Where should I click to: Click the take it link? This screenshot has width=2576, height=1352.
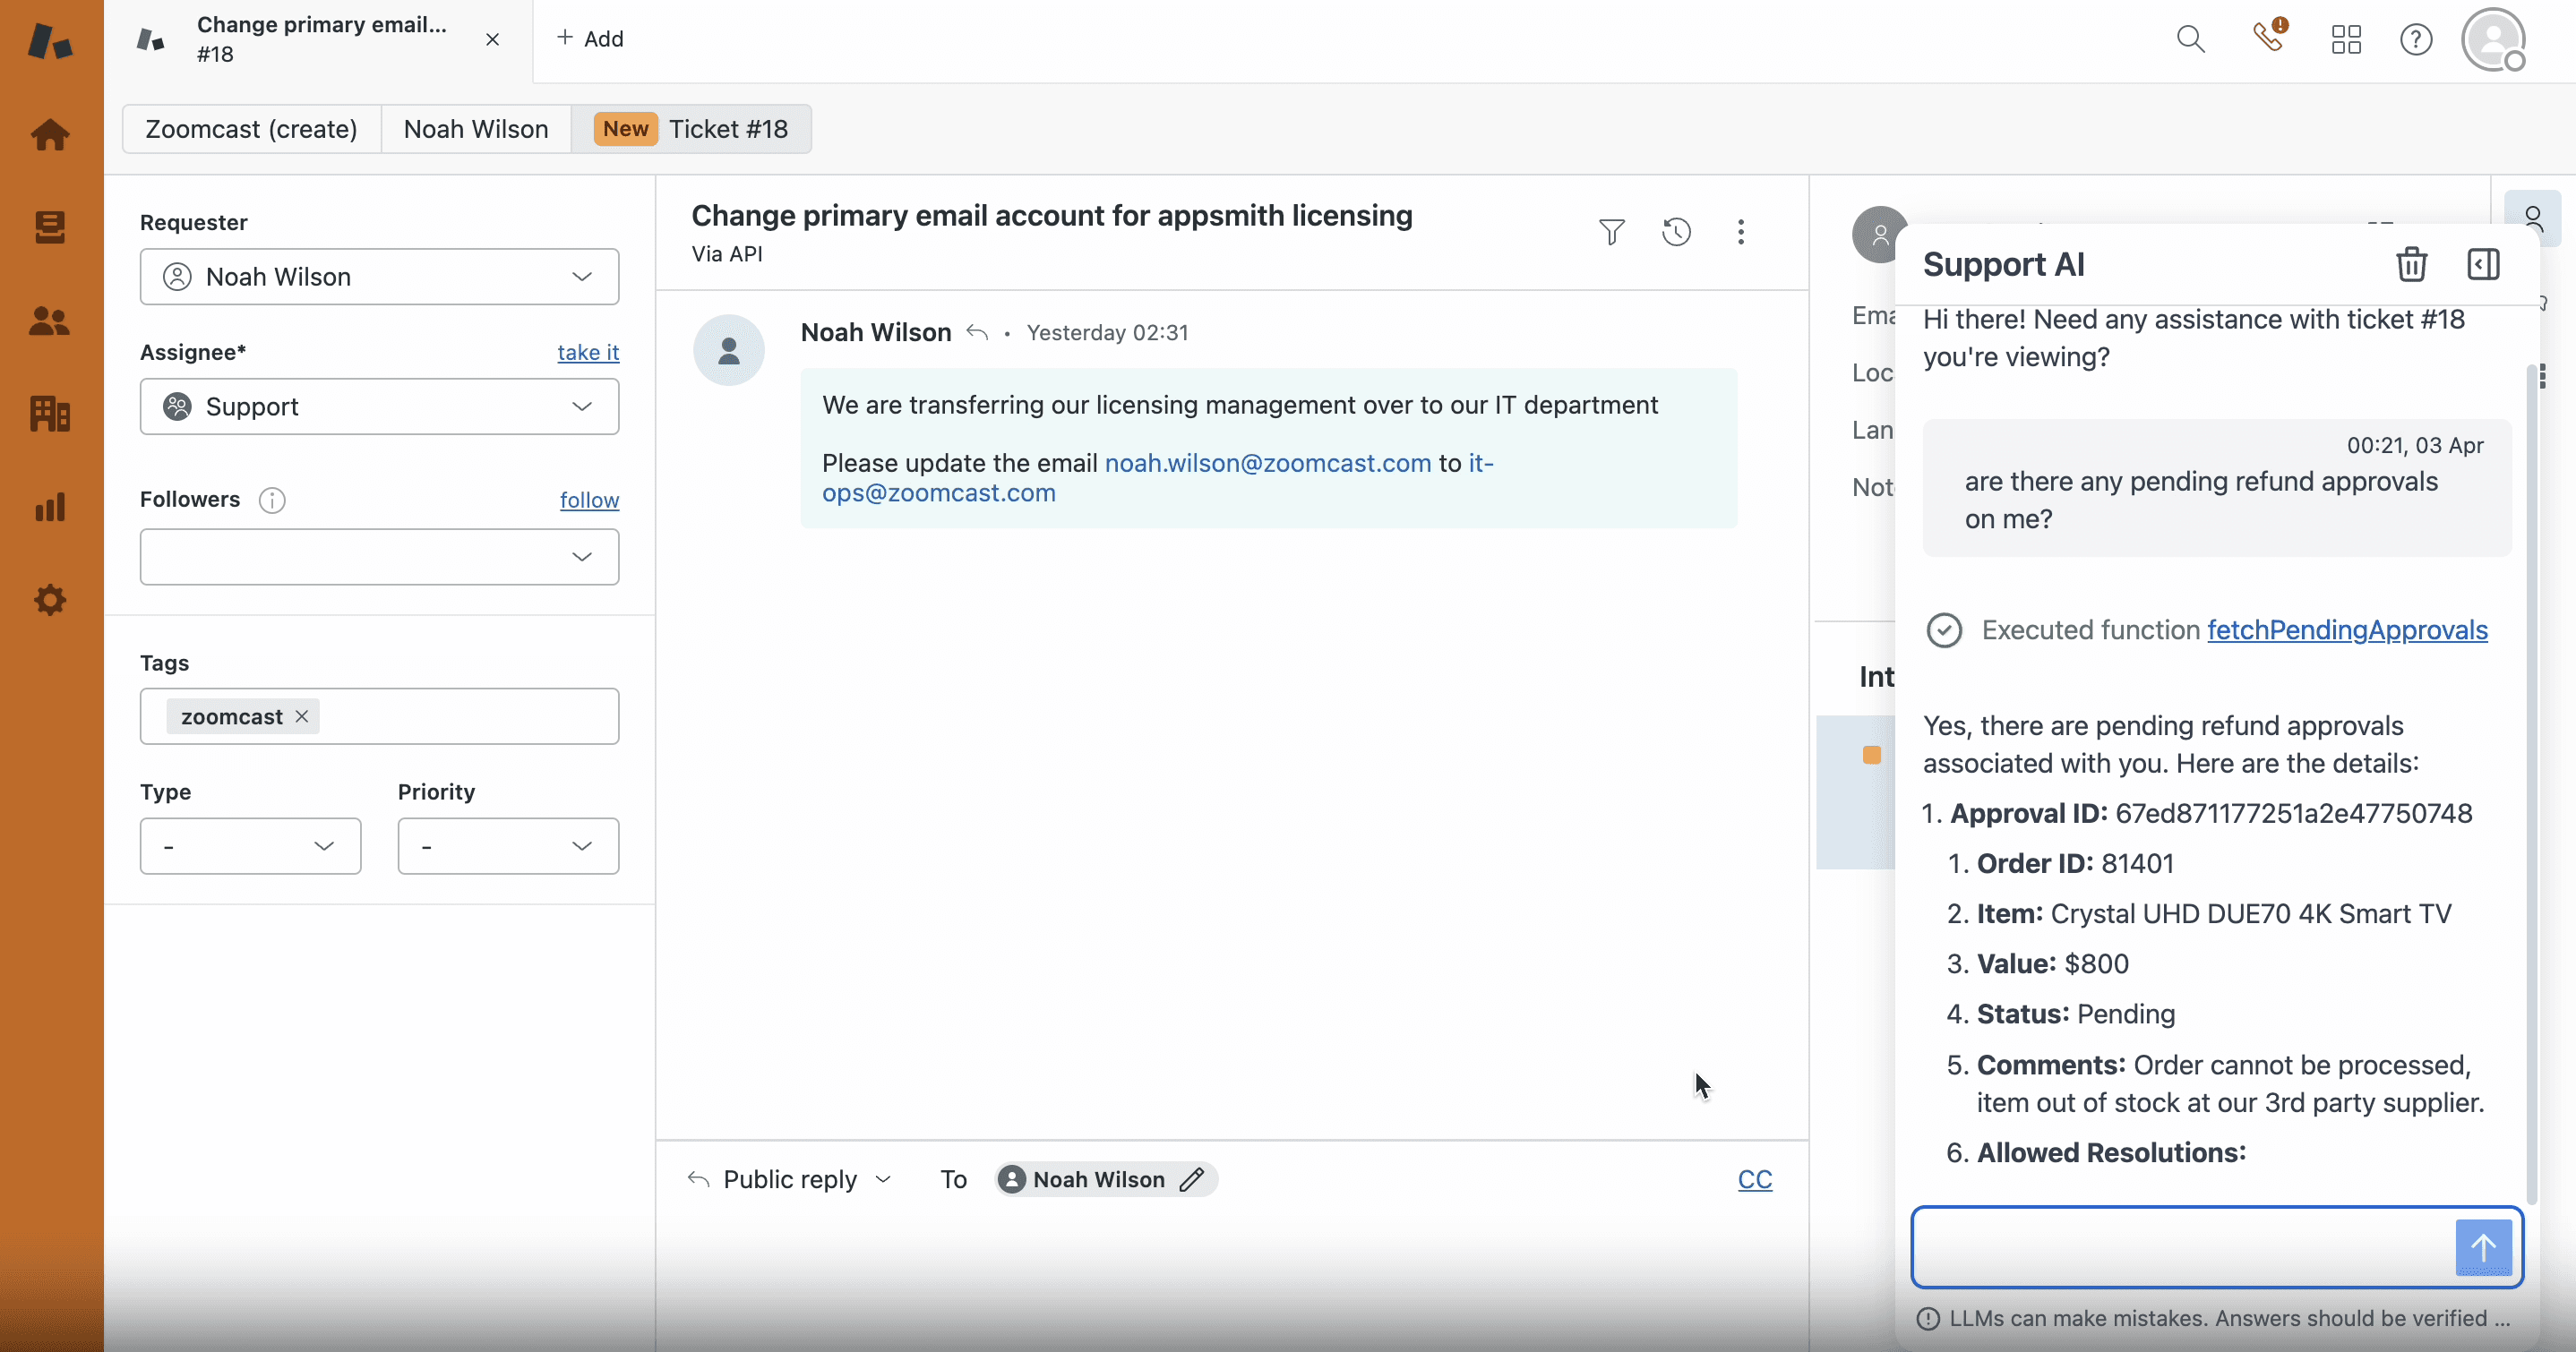(588, 352)
